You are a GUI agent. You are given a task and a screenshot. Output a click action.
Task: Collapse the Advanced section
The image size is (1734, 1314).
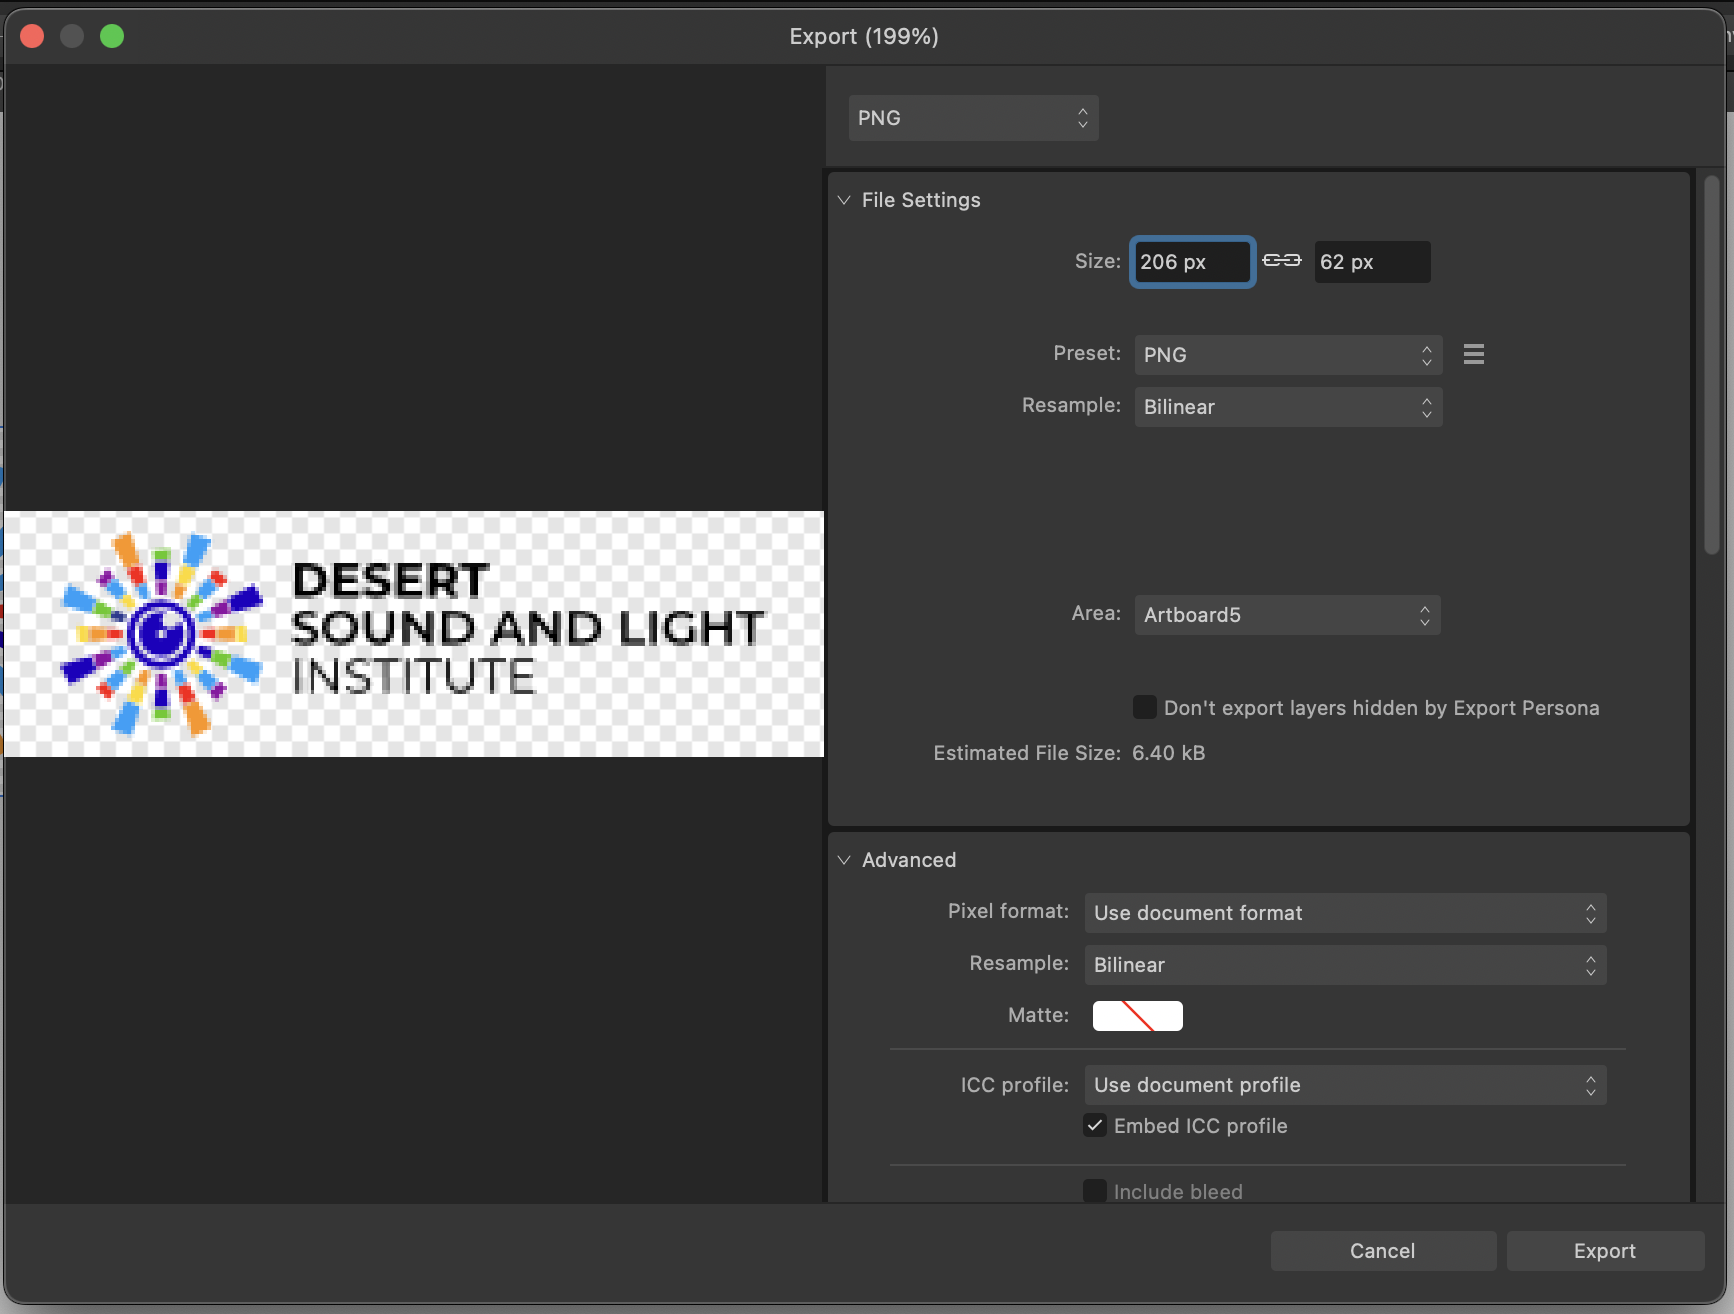[x=844, y=860]
